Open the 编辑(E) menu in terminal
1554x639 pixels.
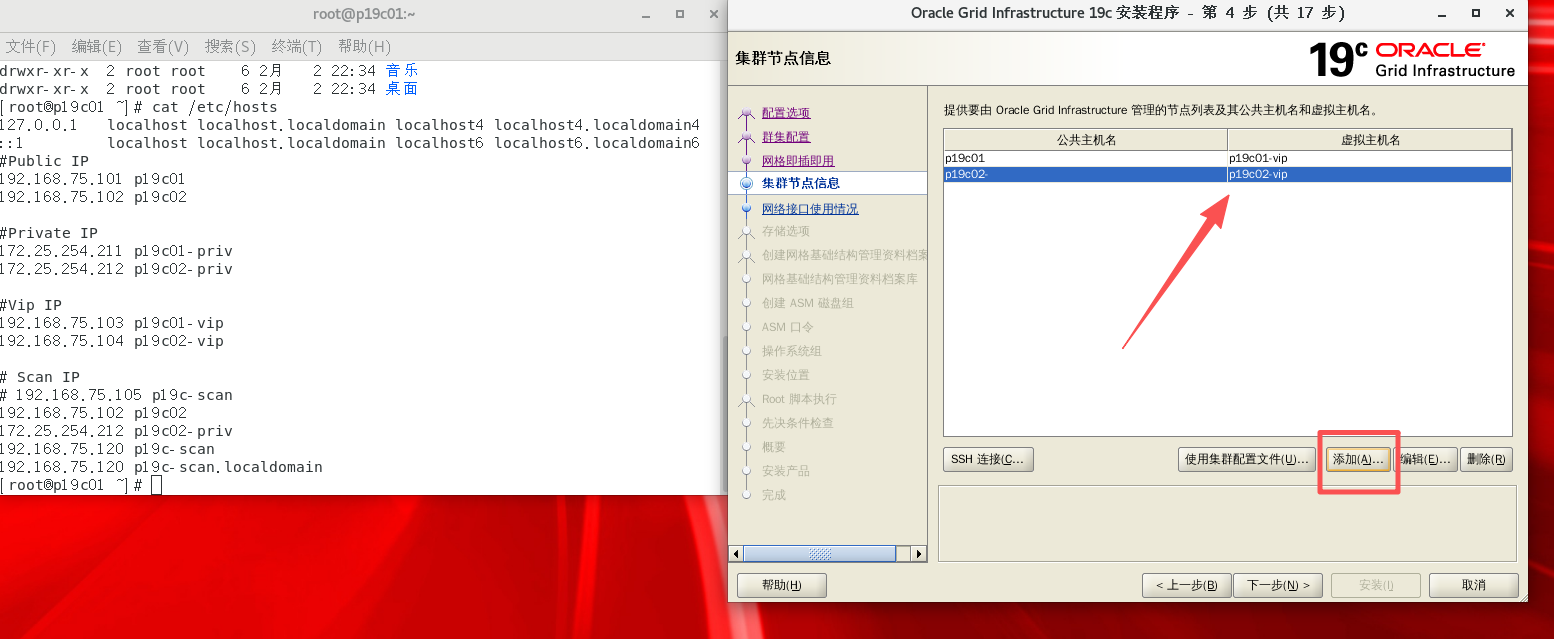[x=97, y=47]
